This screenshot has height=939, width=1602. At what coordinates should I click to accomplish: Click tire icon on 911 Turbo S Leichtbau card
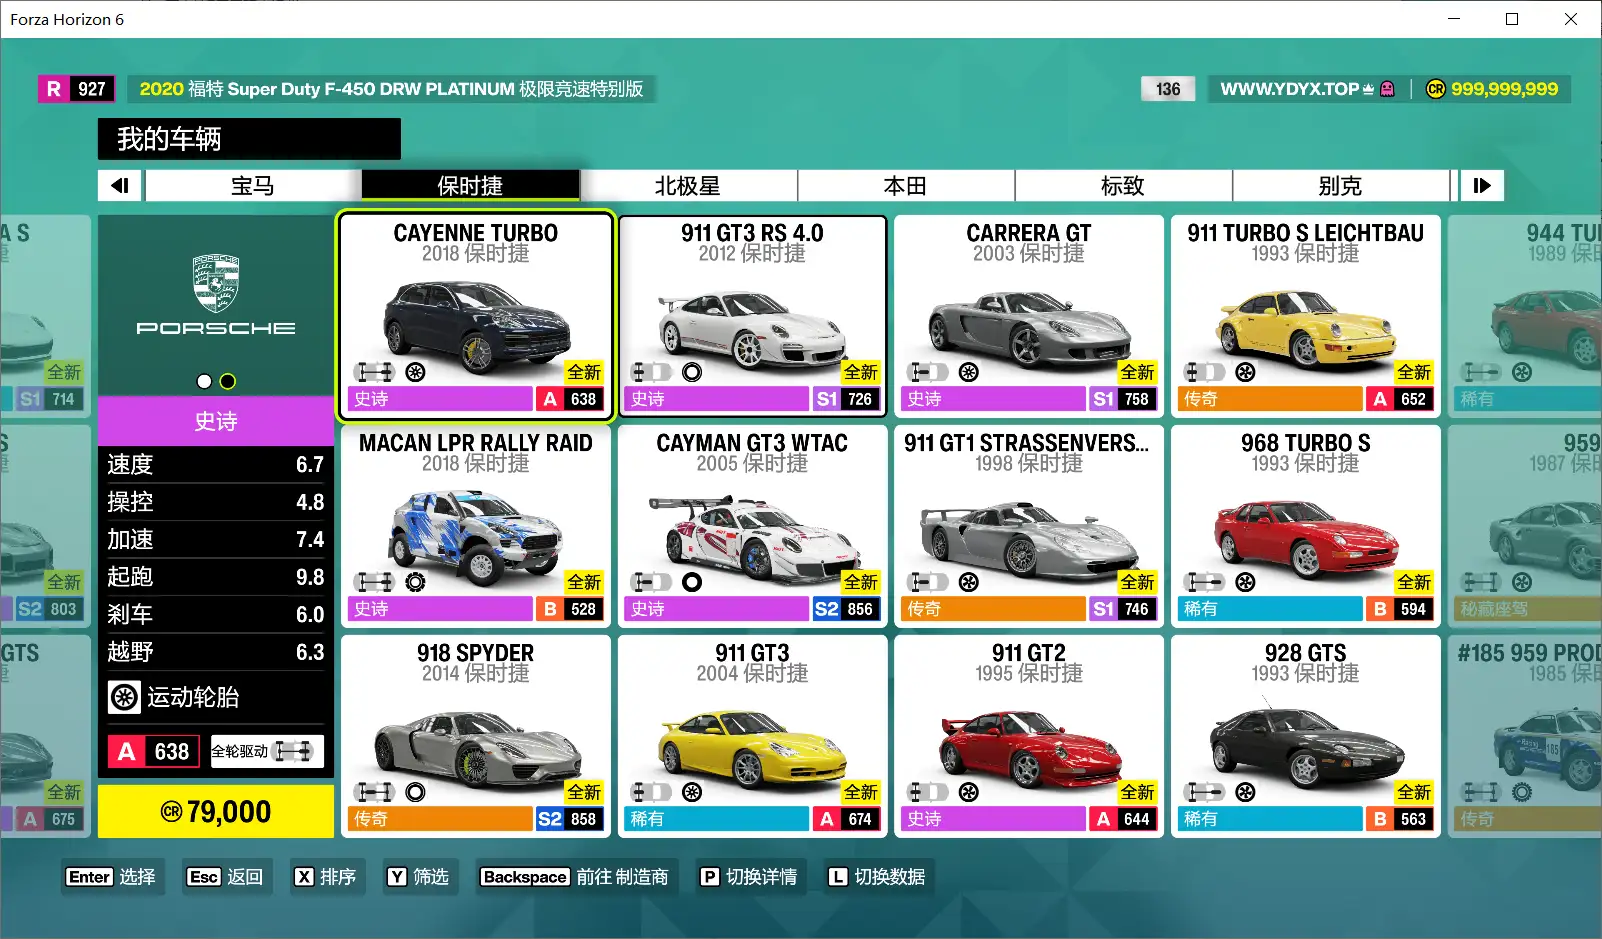(1245, 372)
